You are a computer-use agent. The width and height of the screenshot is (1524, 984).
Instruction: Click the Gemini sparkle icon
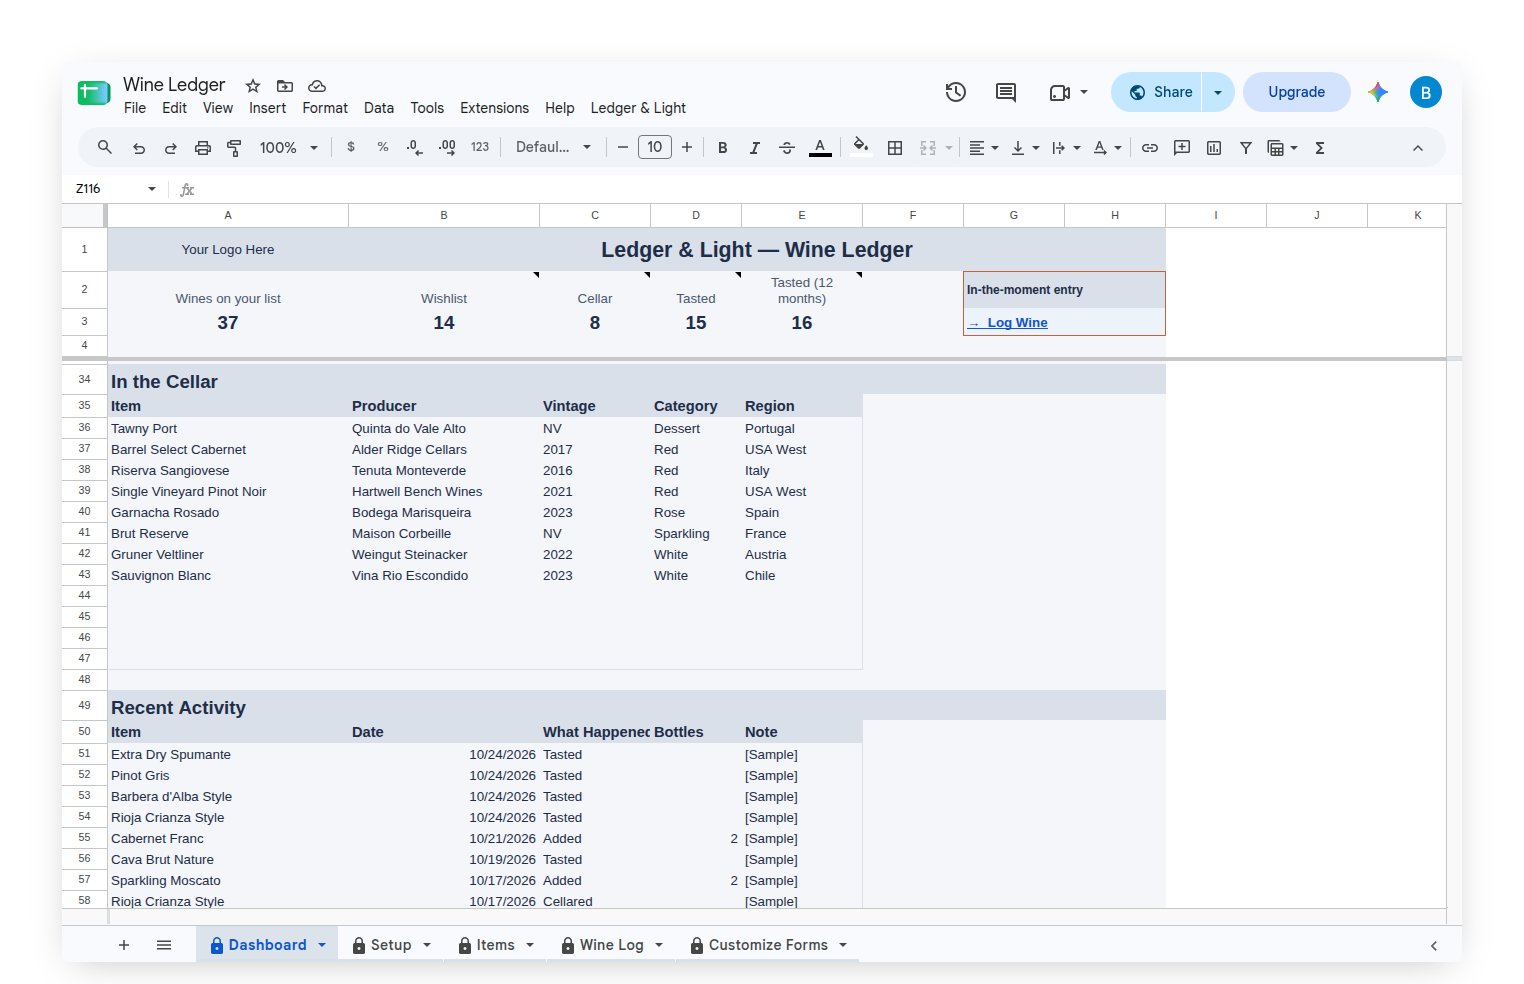click(1378, 92)
